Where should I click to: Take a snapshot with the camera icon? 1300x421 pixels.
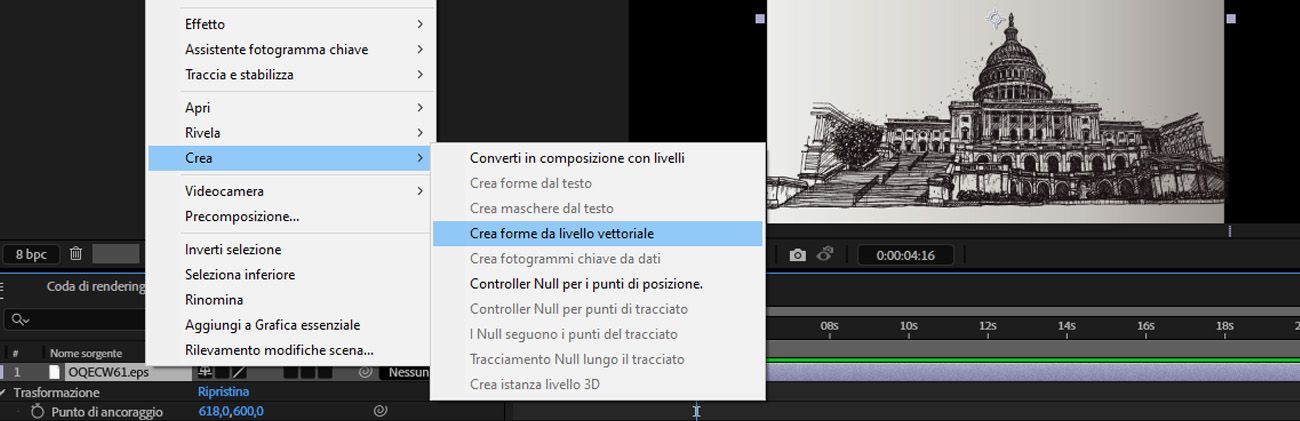797,255
